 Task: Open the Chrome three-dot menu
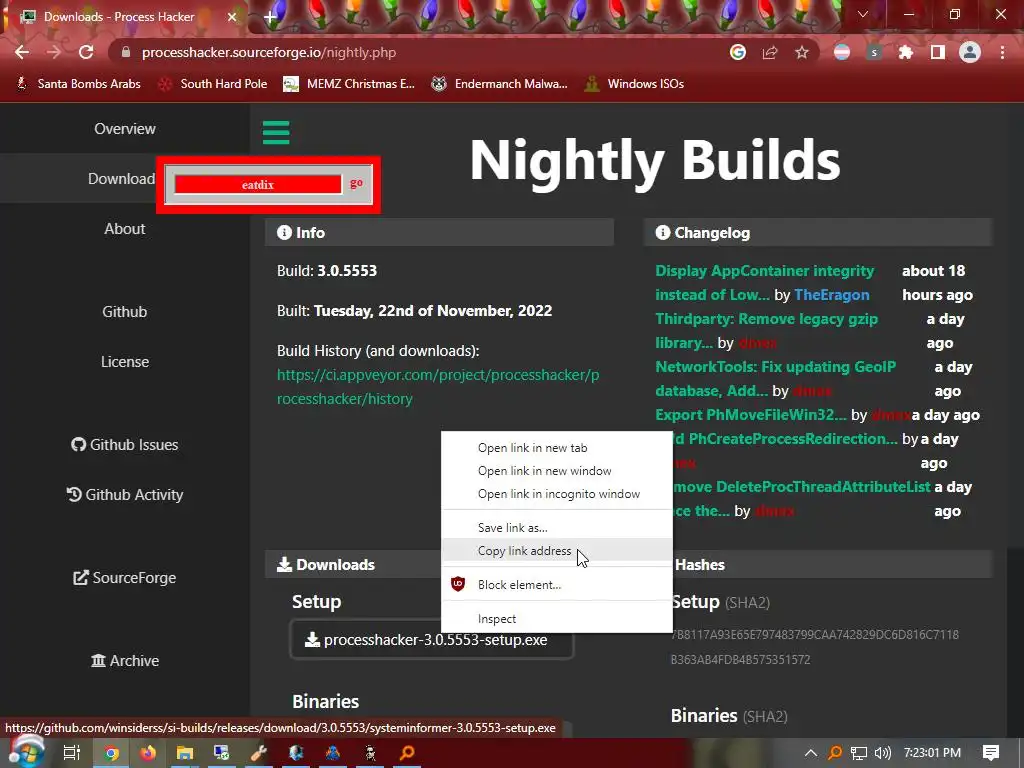(1002, 52)
